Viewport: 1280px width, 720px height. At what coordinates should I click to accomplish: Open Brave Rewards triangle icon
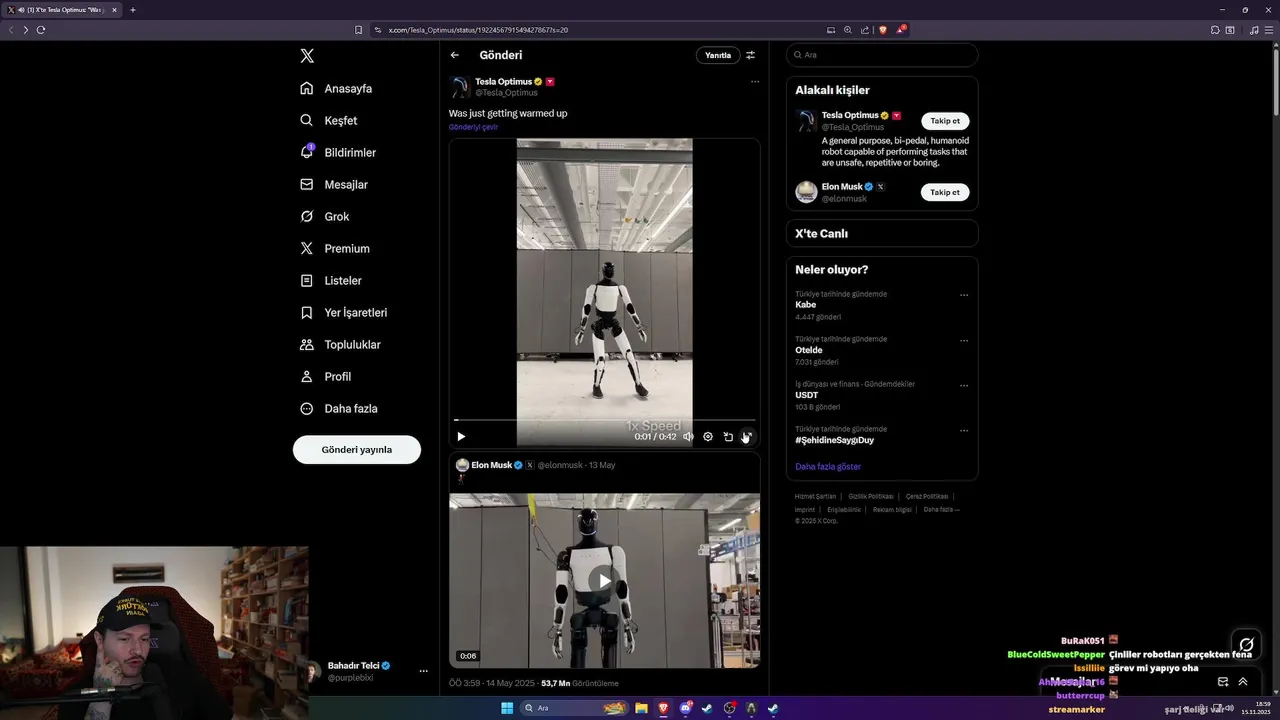(901, 30)
